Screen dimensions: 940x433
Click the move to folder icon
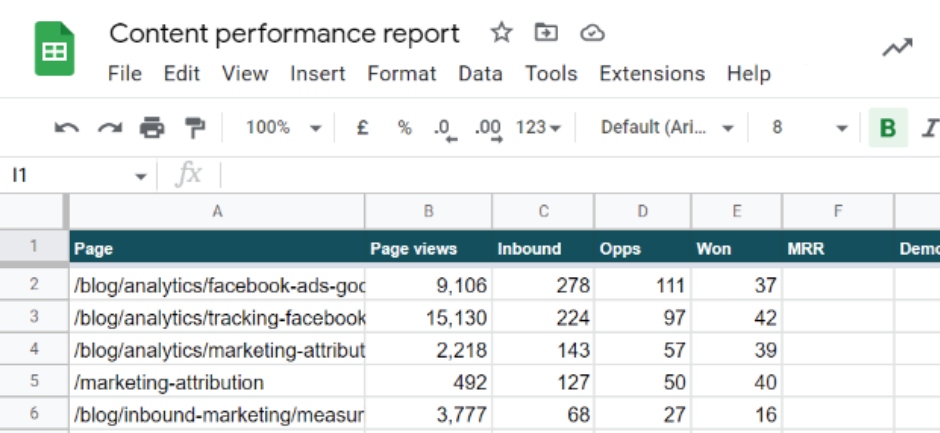(546, 33)
